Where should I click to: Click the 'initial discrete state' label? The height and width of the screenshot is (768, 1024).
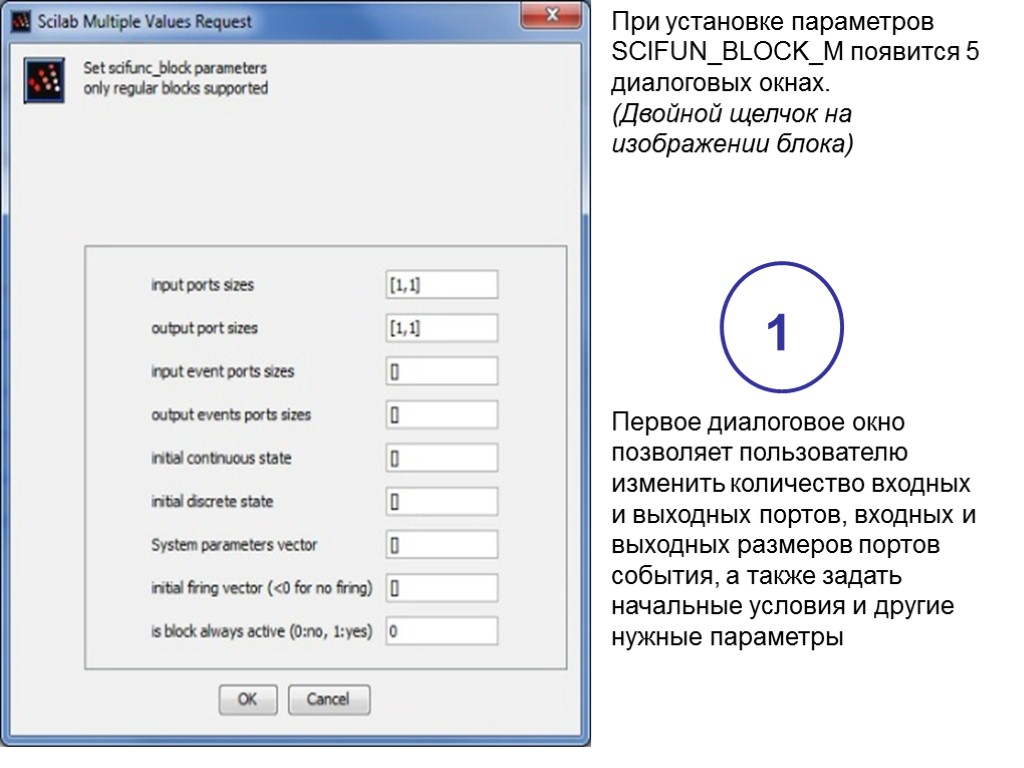tap(212, 502)
